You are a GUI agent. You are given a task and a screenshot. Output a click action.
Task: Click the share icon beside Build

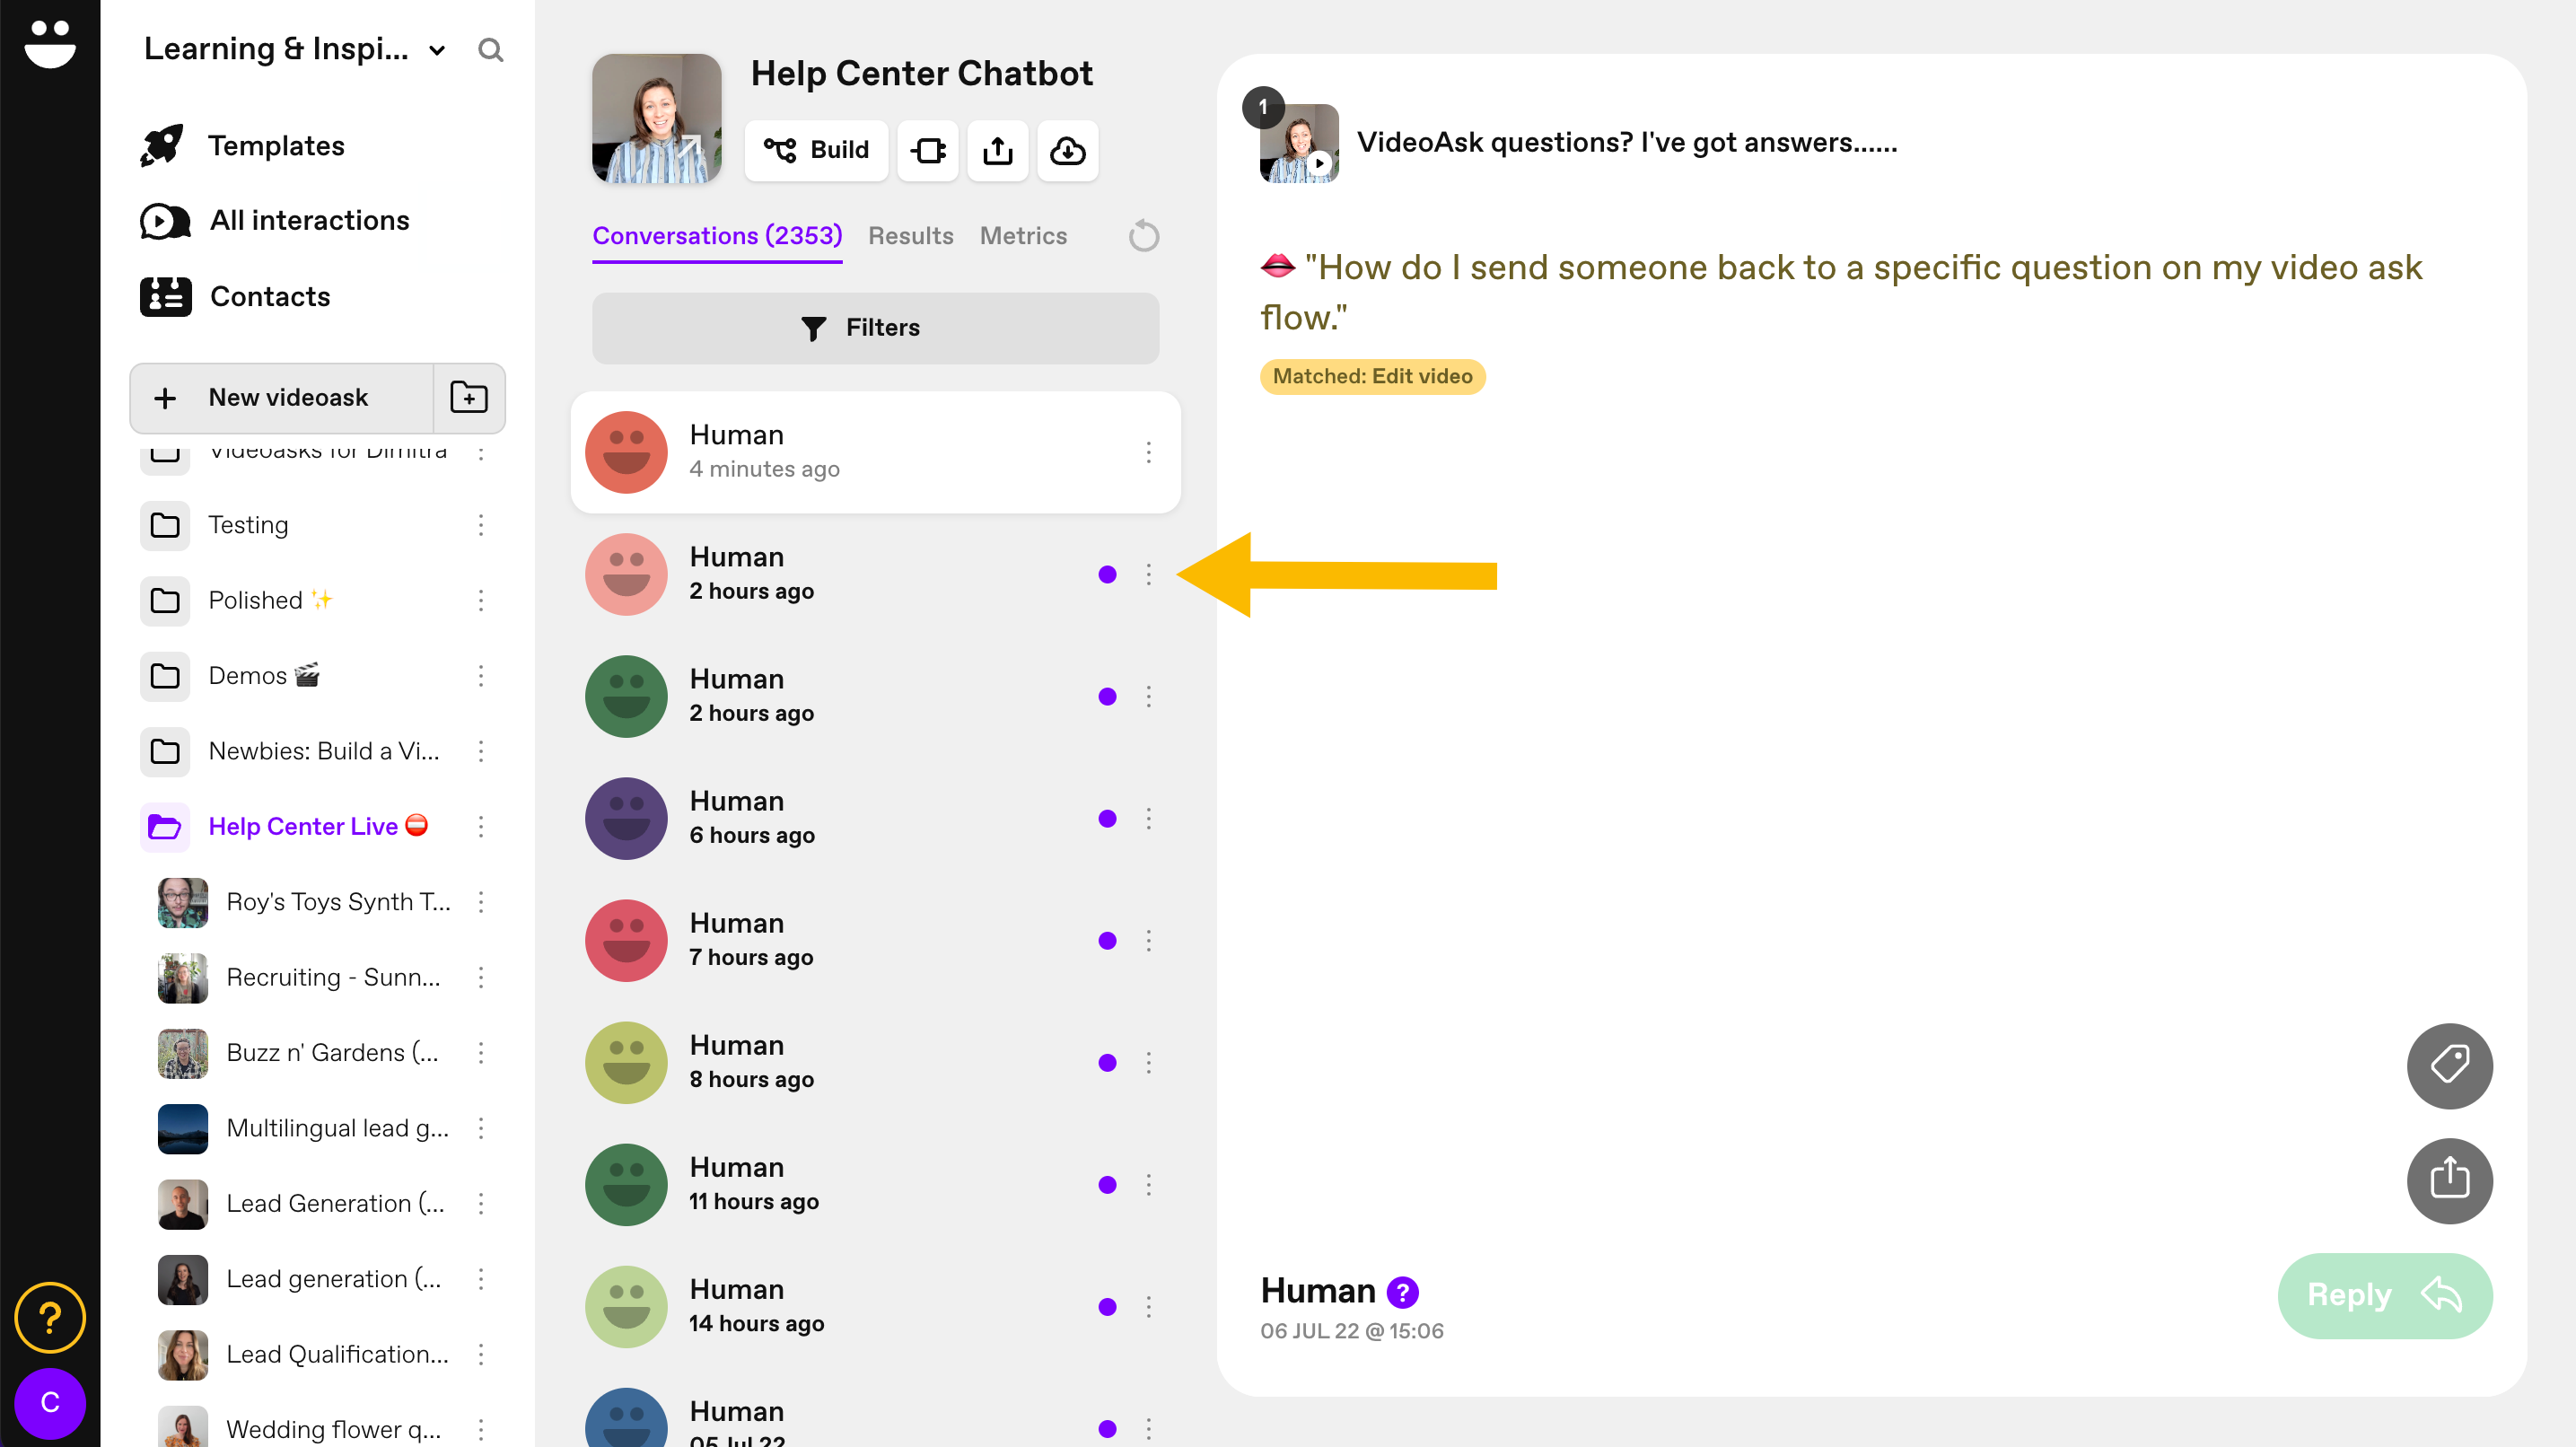(x=997, y=150)
